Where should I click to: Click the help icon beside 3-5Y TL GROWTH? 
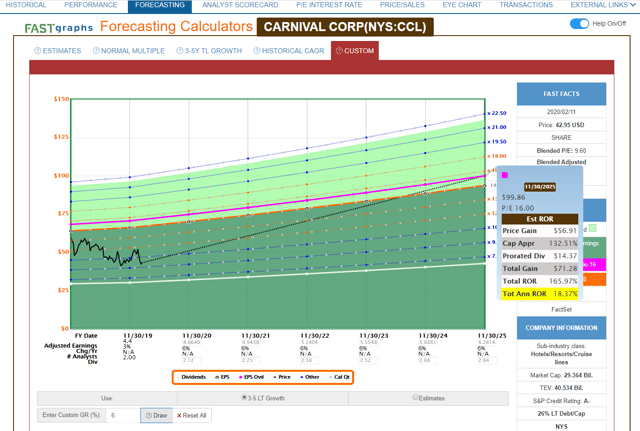tap(180, 51)
